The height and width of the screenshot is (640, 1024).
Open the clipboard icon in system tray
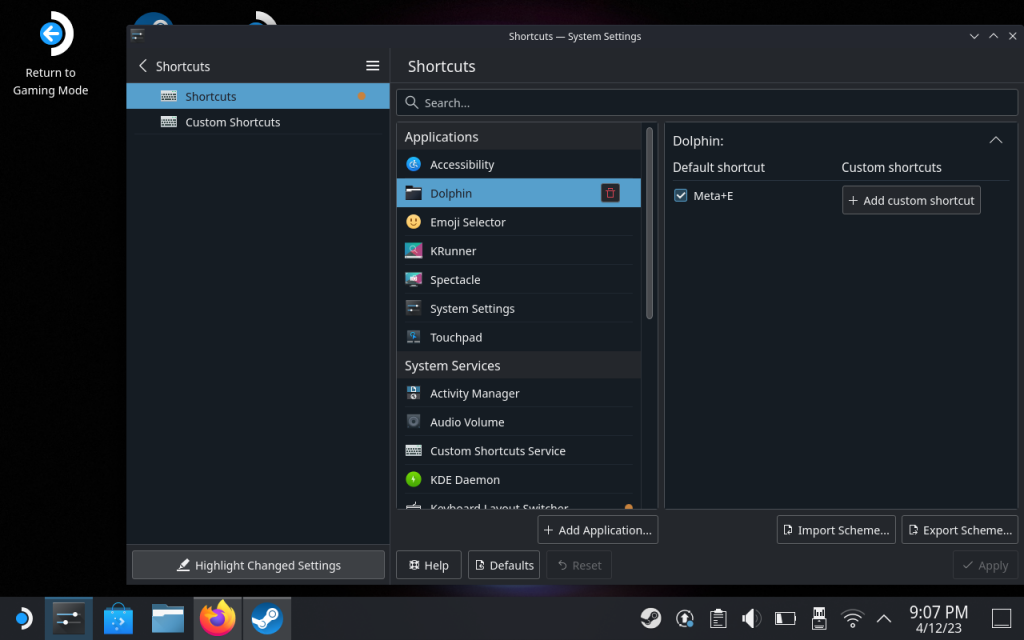coord(717,619)
